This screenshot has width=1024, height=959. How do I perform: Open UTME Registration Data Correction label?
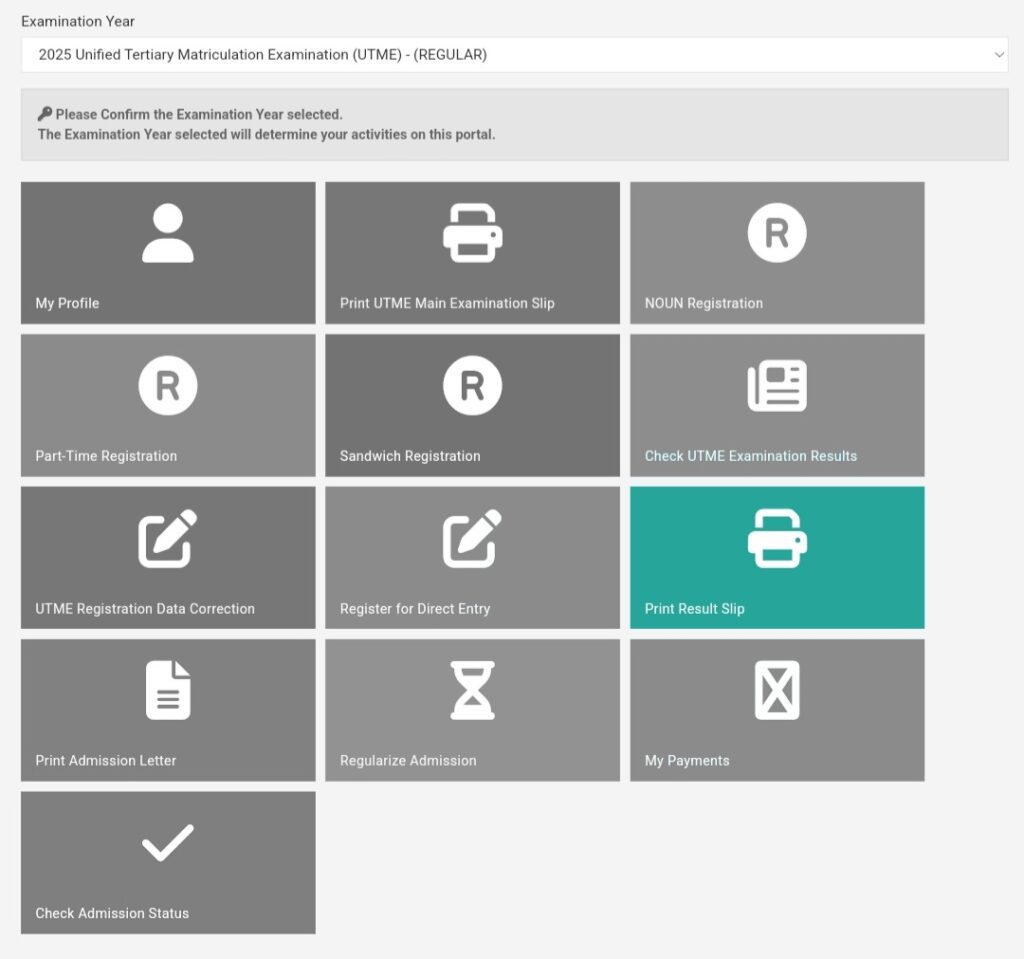(x=145, y=609)
